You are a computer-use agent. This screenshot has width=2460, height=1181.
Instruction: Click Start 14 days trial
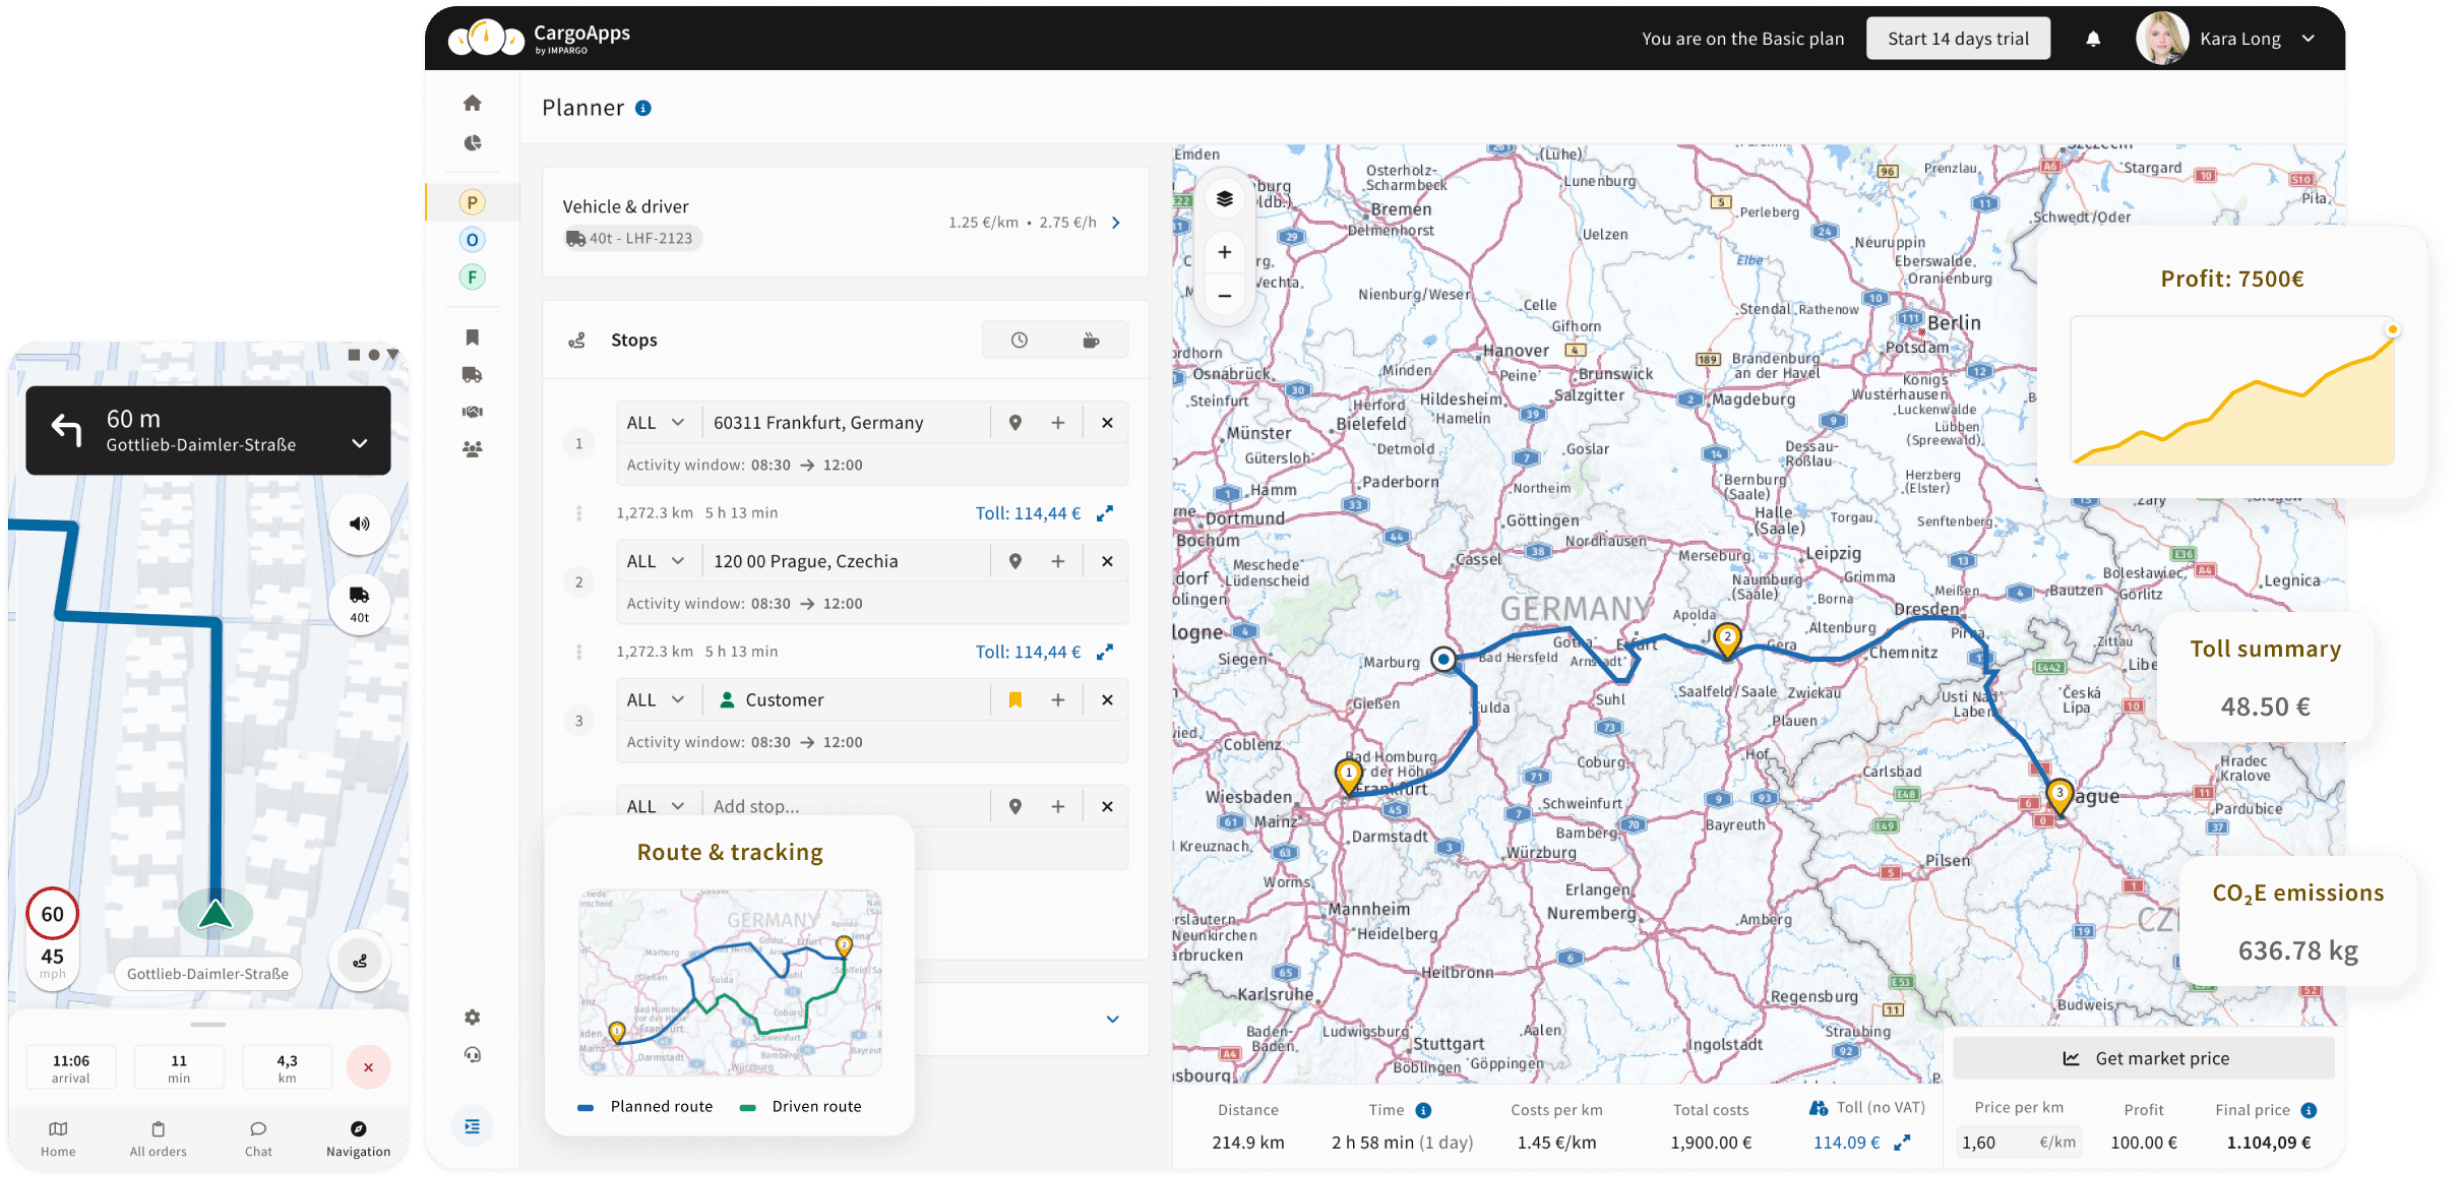pyautogui.click(x=1957, y=39)
